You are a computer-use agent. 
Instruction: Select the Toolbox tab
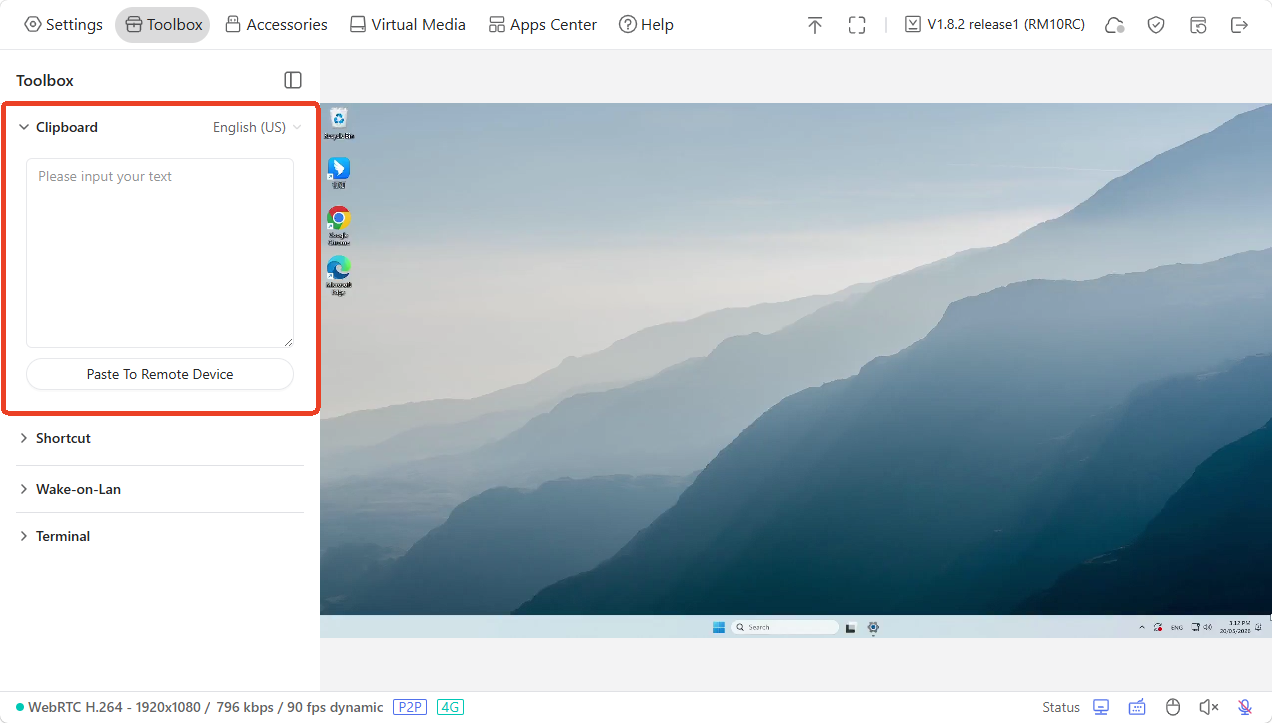click(163, 25)
